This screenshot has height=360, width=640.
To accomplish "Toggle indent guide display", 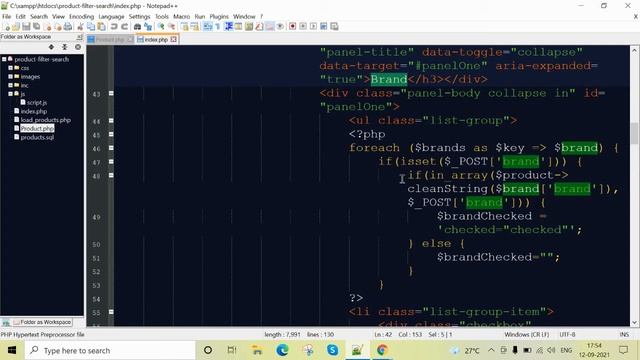I will tap(229, 27).
